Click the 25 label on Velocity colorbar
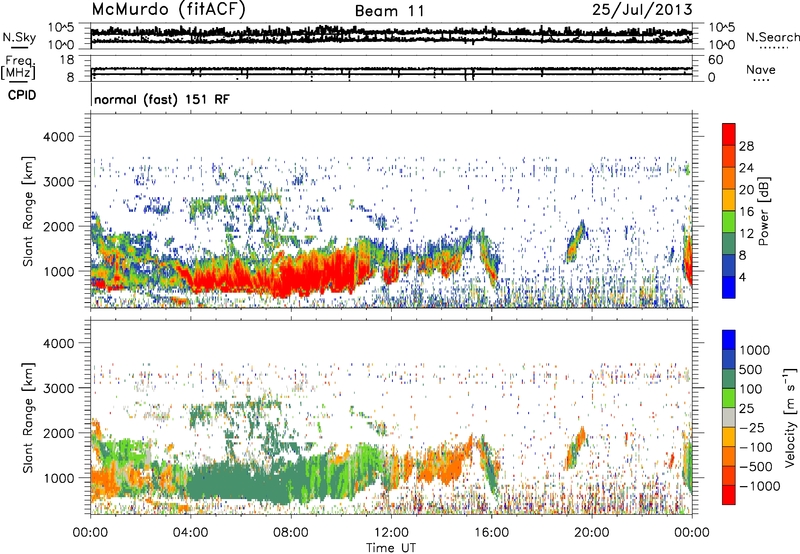 [x=746, y=409]
